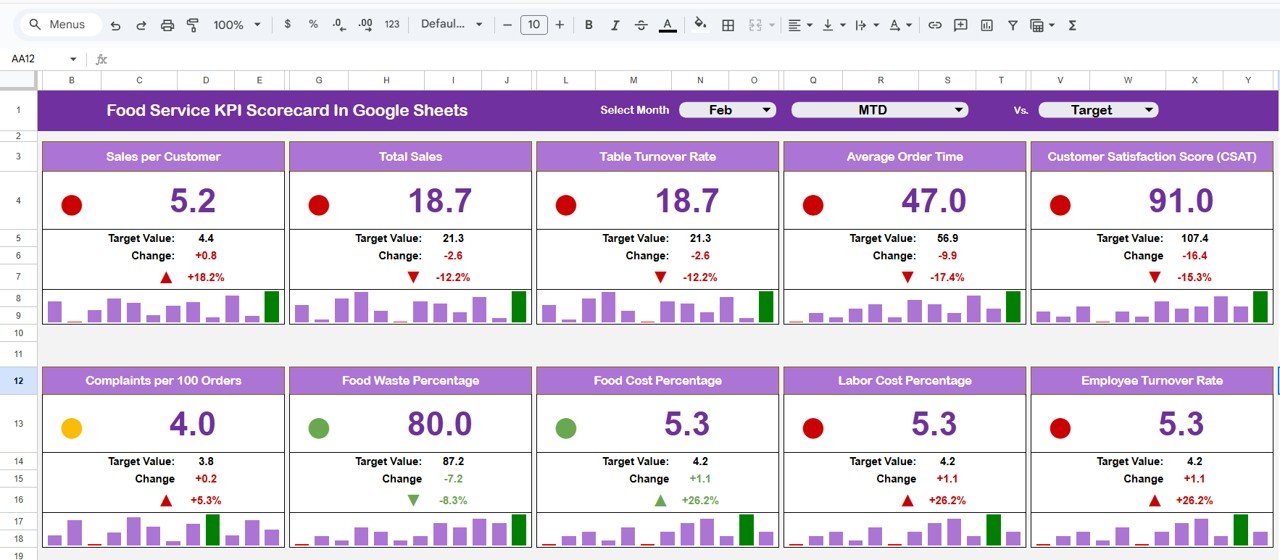
Task: Click the Insert link icon
Action: [x=935, y=25]
